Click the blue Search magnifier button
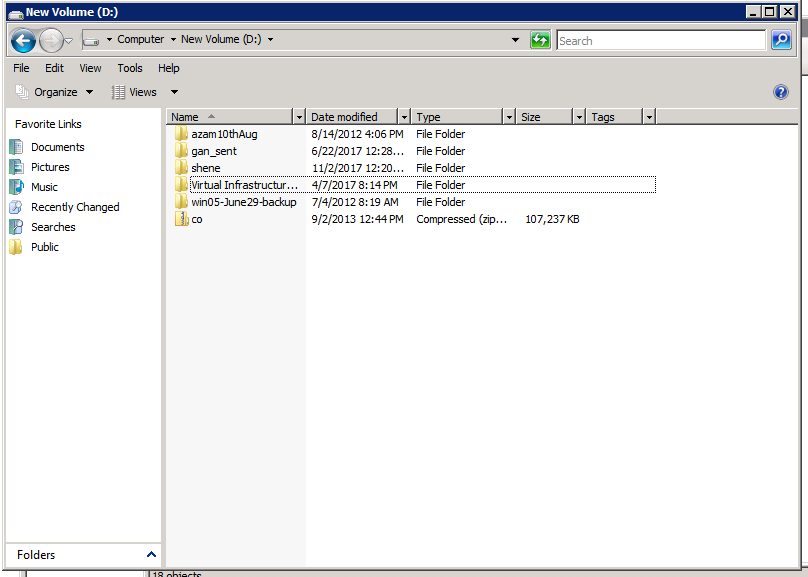Image resolution: width=808 pixels, height=577 pixels. click(781, 40)
